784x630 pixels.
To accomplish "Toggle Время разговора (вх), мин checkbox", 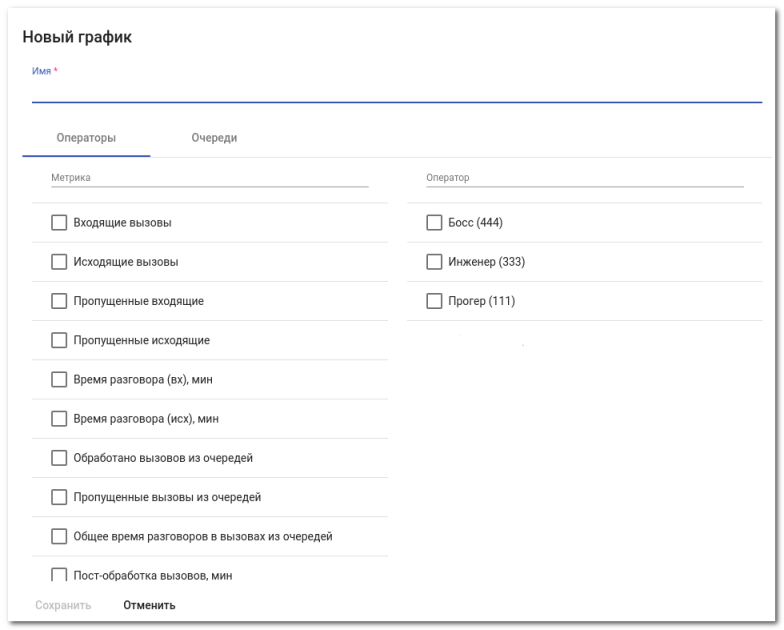I will (x=59, y=380).
